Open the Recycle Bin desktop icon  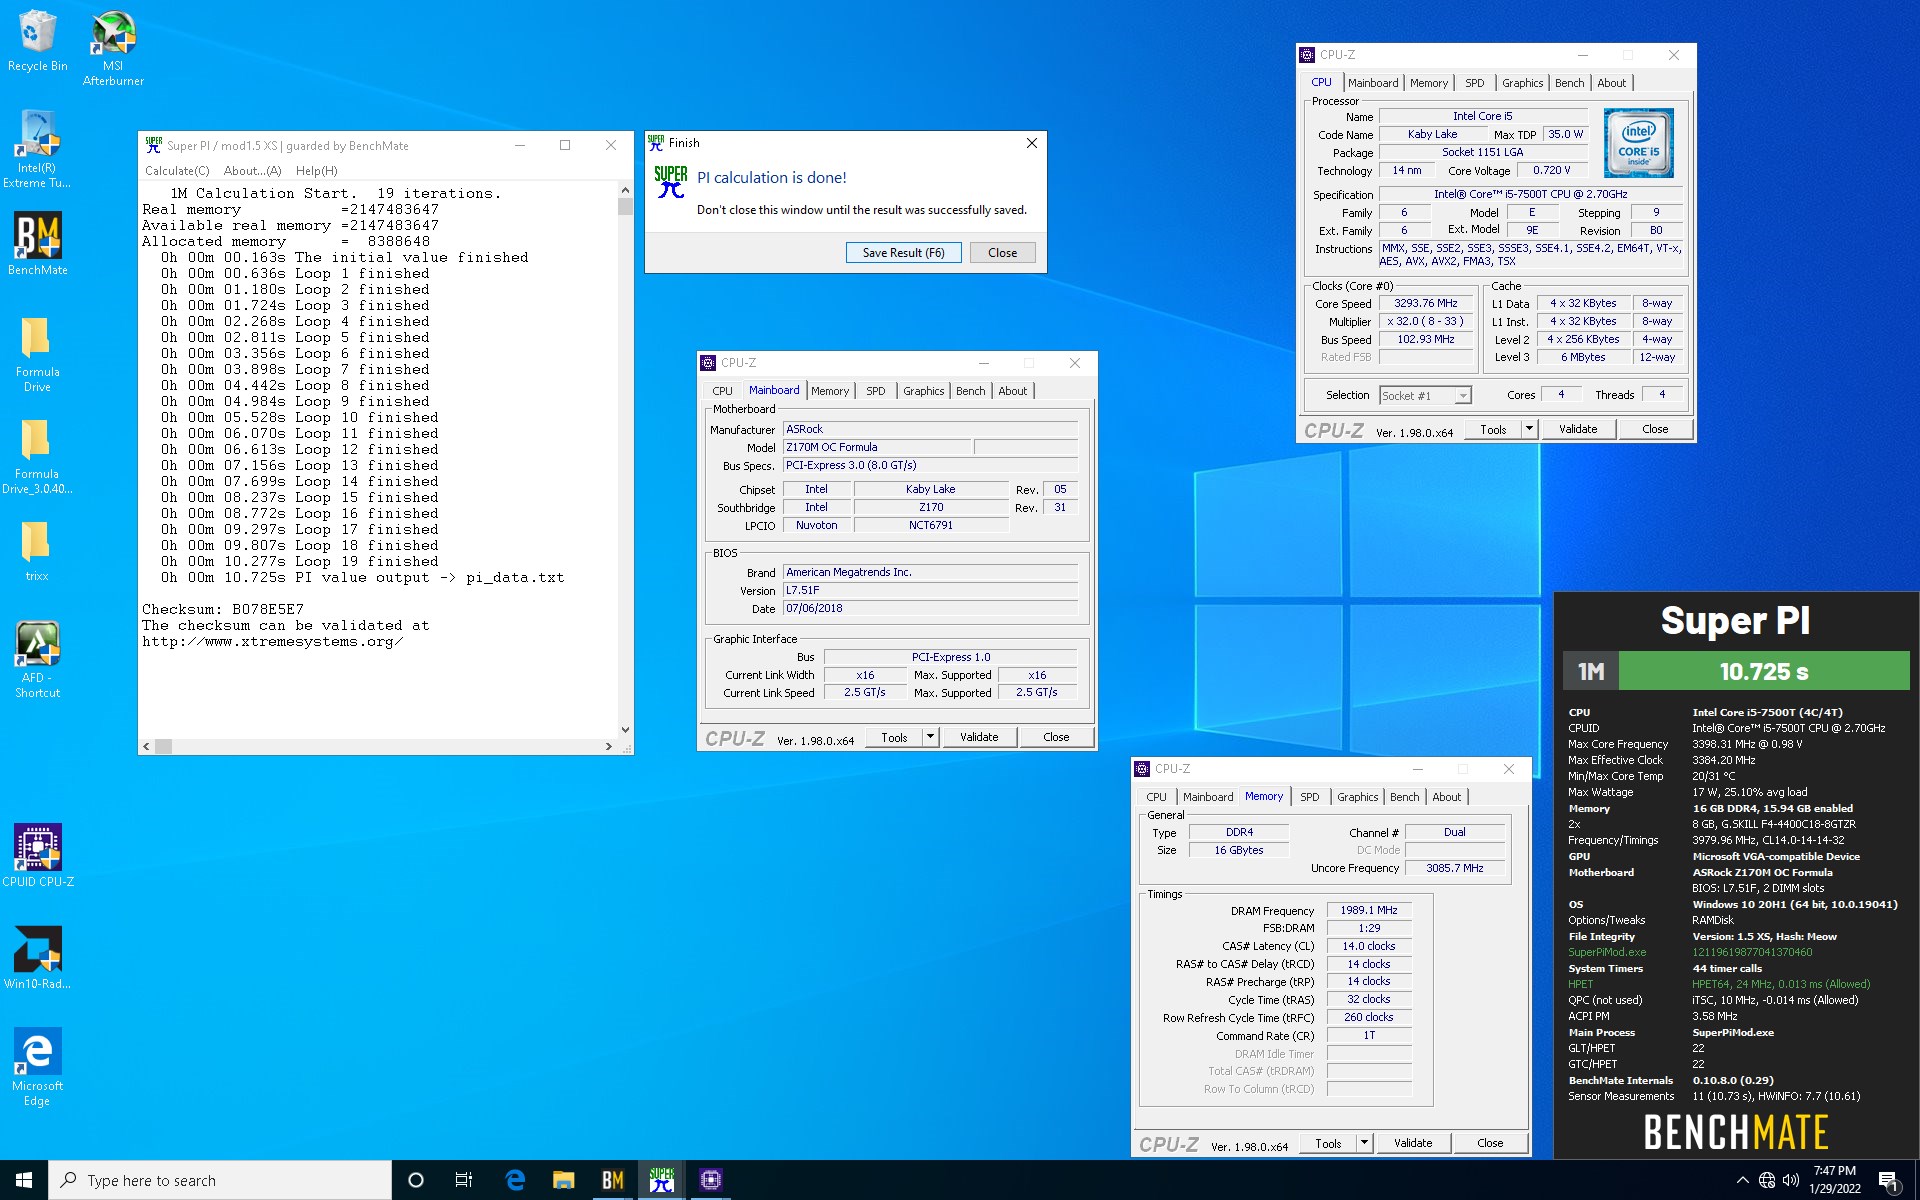pyautogui.click(x=37, y=41)
